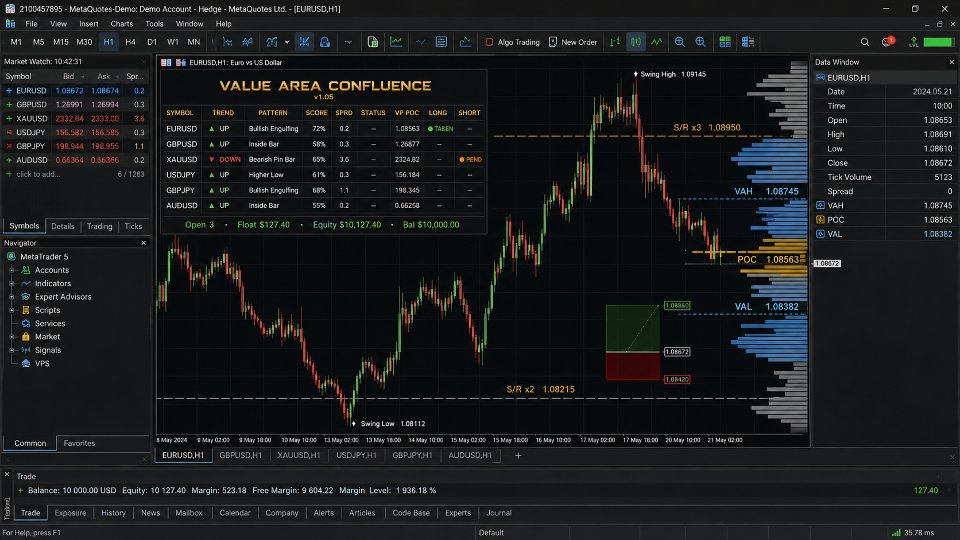Click the VAH indicator icon in Data Window
The width and height of the screenshot is (960, 540).
[820, 205]
